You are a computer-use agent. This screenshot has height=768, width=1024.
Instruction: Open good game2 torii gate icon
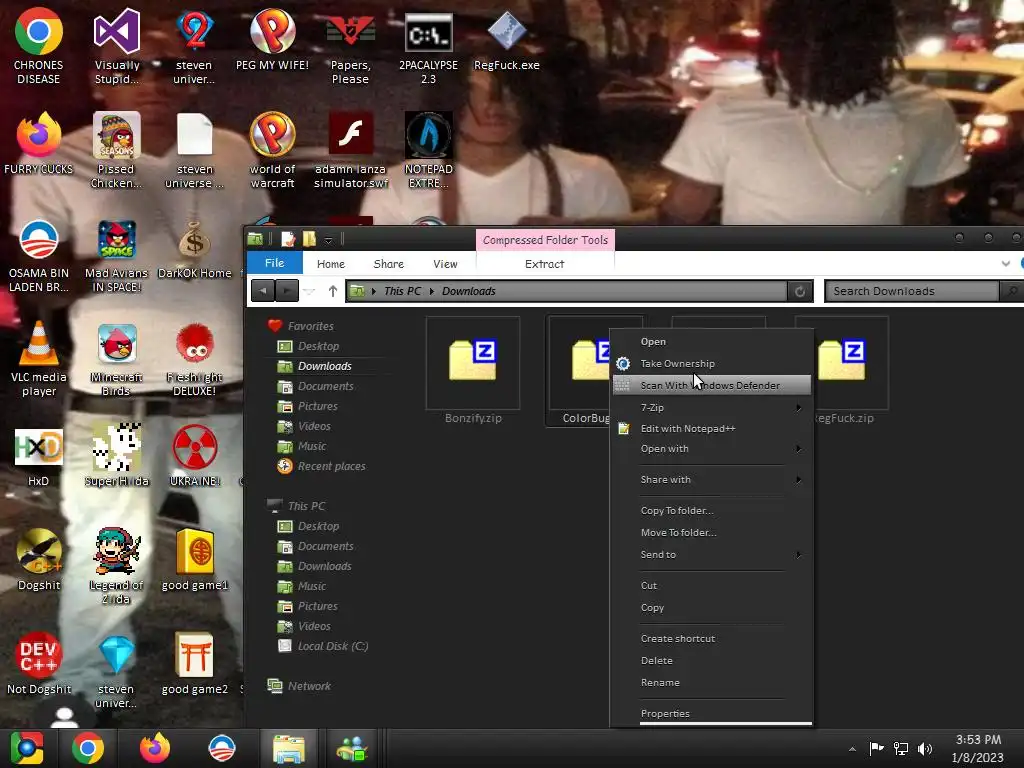[x=195, y=664]
